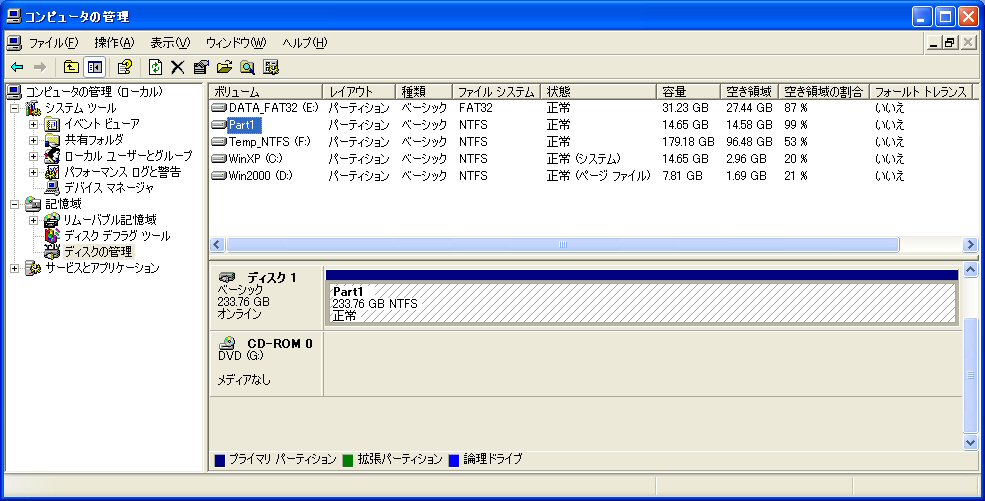Open the 表示(V) menu
Screen dimensions: 985x501
[x=170, y=43]
